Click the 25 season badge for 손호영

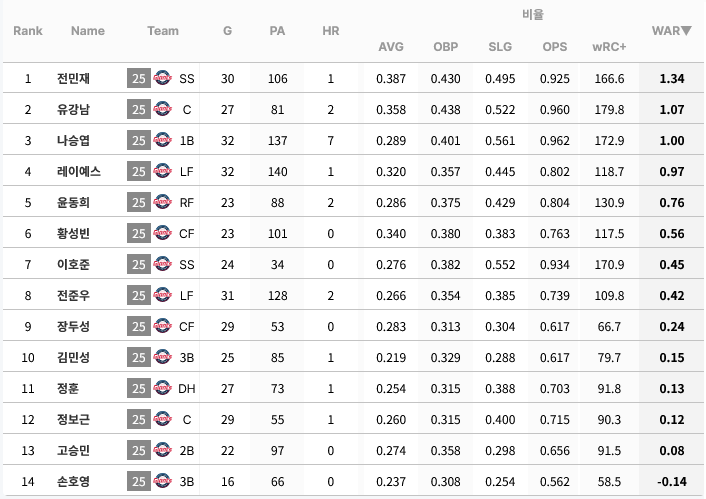139,481
